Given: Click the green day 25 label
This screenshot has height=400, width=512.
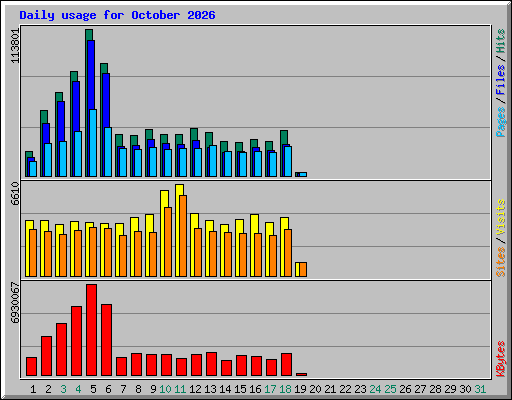Looking at the screenshot, I should (390, 389).
